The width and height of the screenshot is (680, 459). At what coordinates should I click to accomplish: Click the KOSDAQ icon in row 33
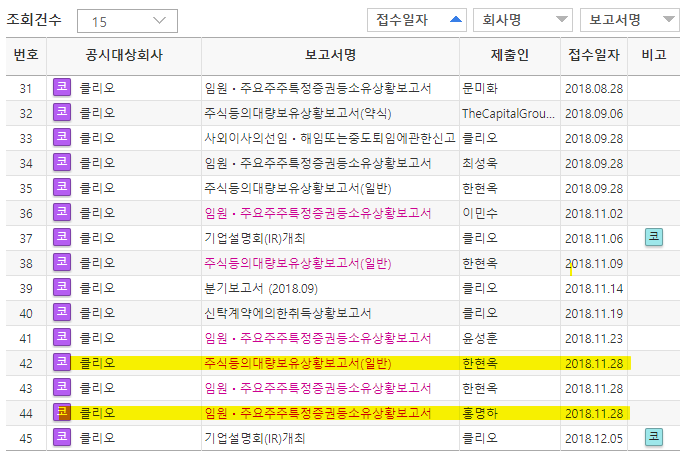click(x=62, y=137)
